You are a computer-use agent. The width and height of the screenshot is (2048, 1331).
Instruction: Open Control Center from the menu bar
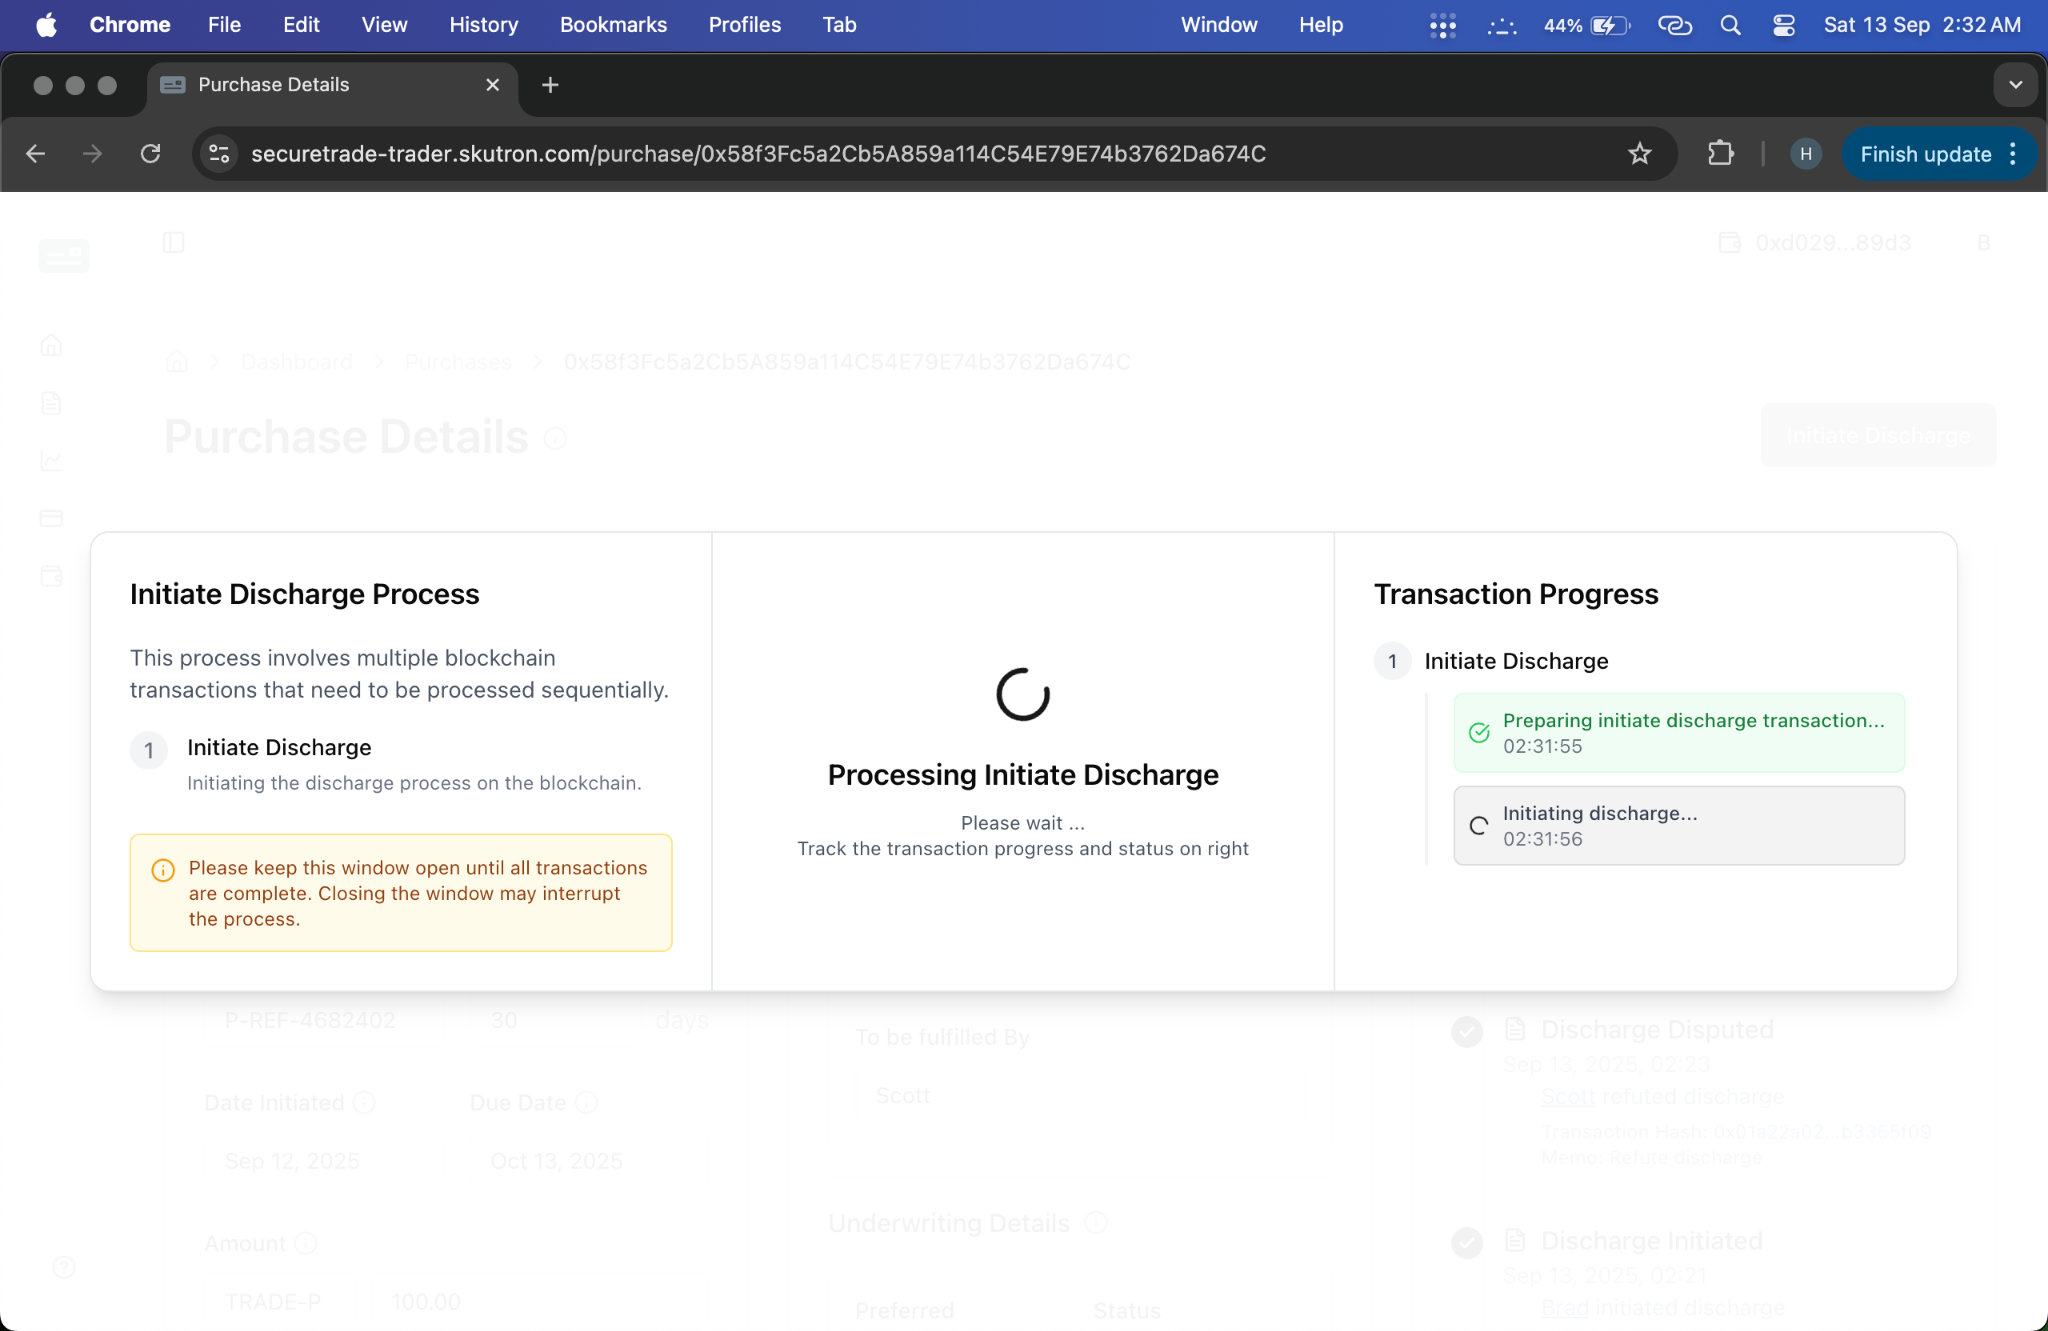pos(1784,25)
